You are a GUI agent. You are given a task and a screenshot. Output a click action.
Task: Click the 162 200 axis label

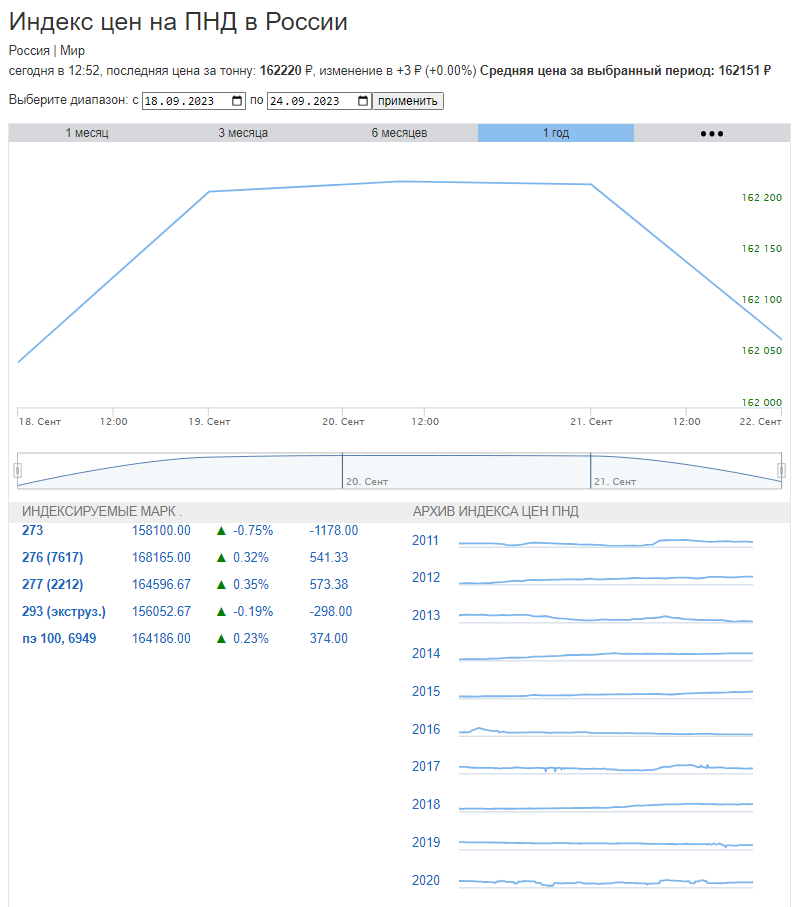point(761,198)
